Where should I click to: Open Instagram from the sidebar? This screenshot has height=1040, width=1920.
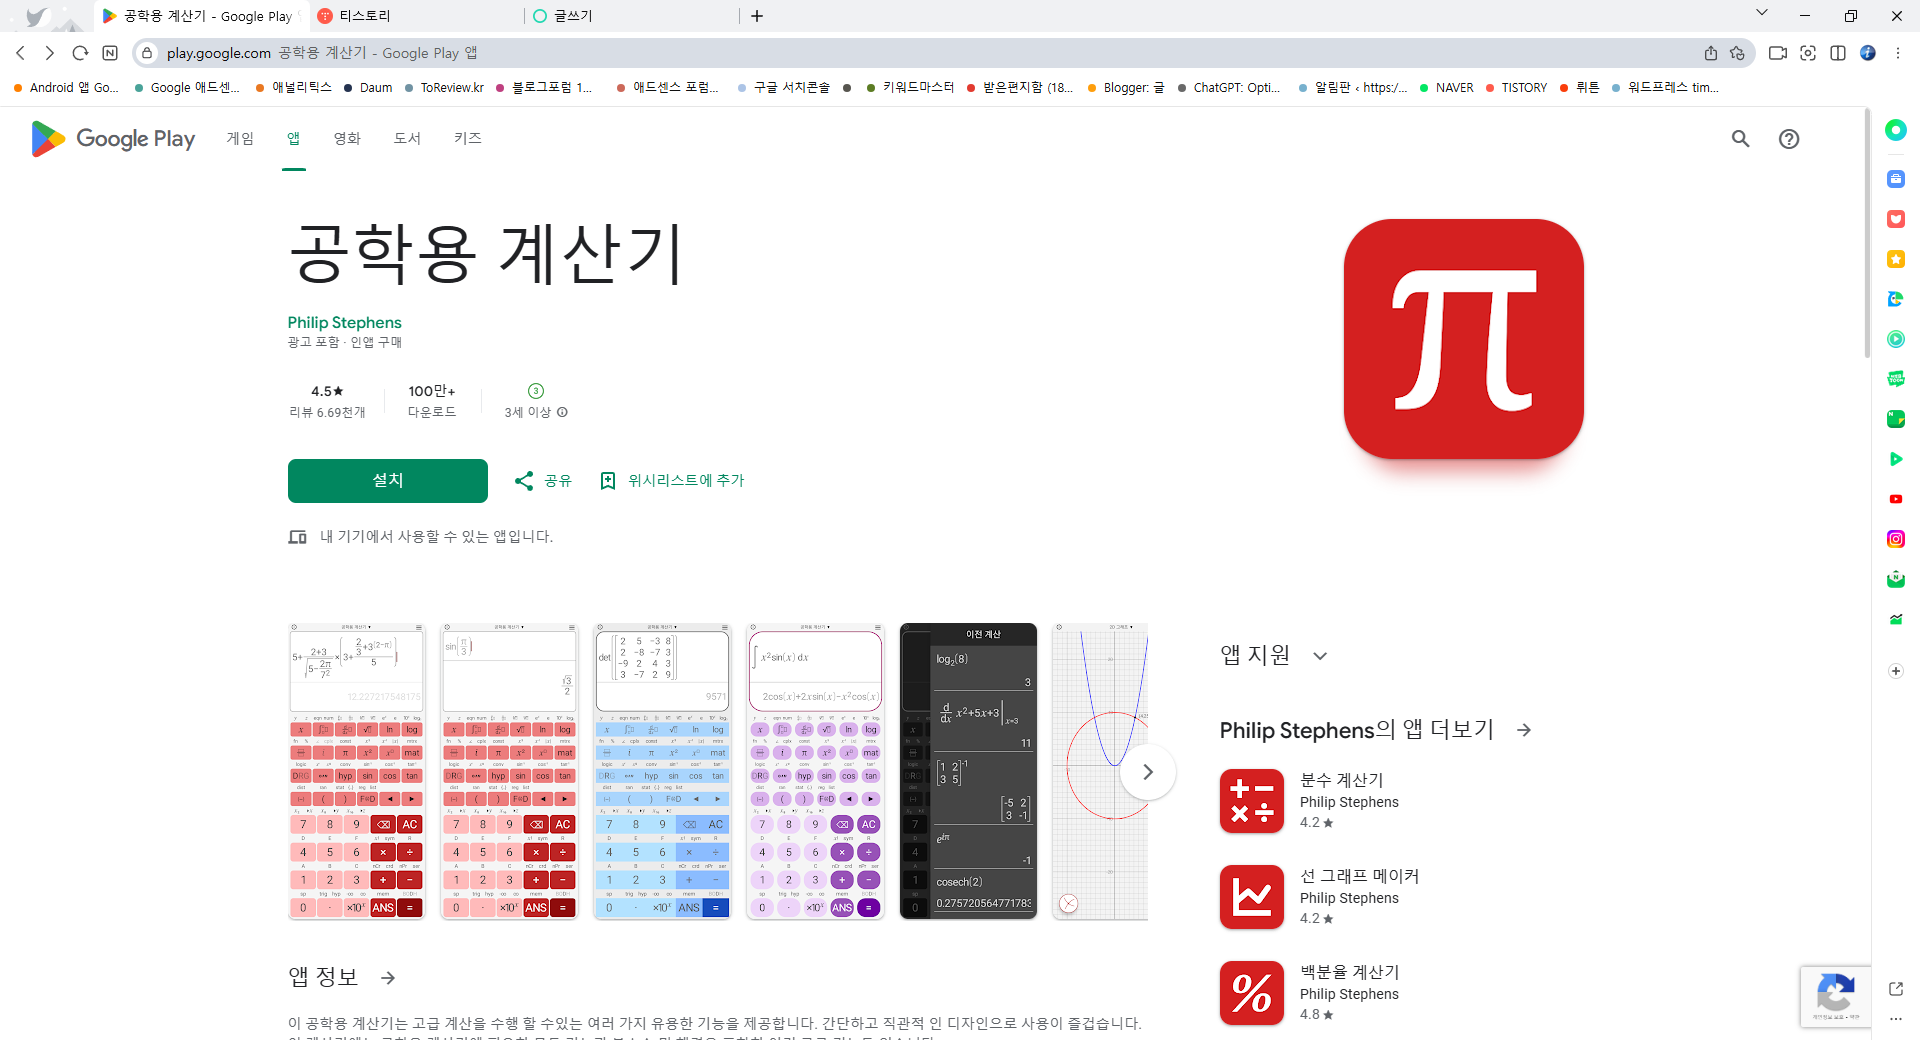[x=1895, y=538]
